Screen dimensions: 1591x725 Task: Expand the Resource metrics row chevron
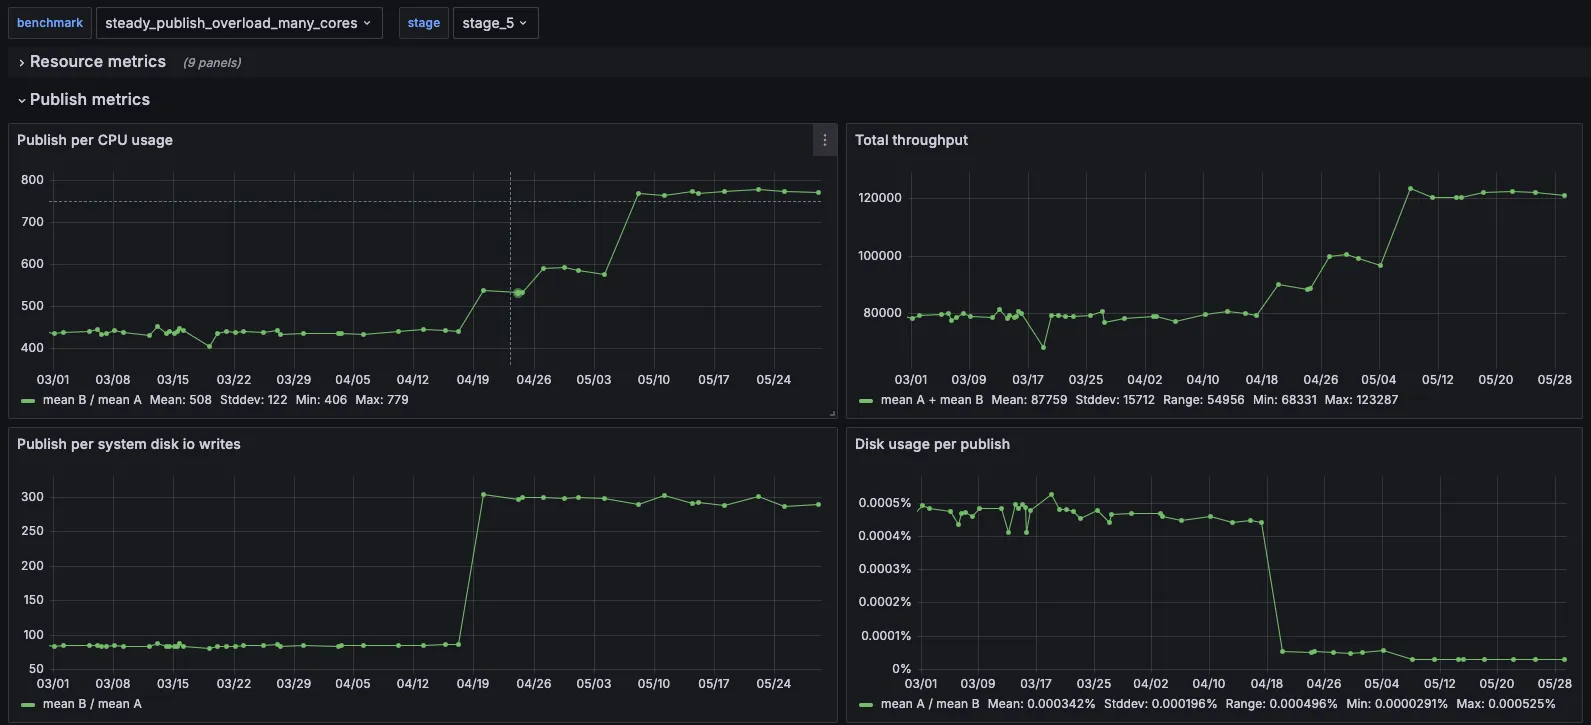click(x=21, y=62)
